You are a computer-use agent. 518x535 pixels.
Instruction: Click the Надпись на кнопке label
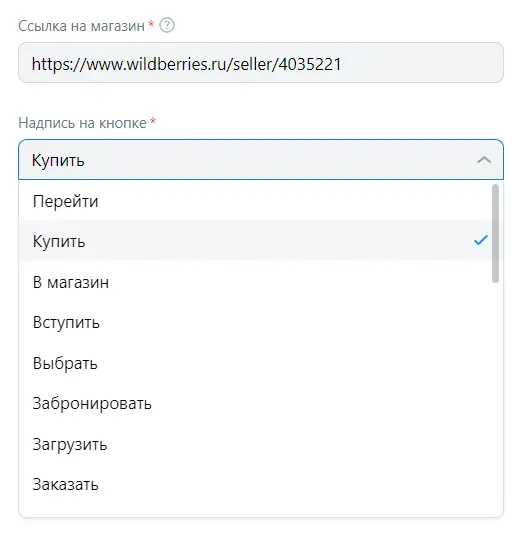coord(83,123)
